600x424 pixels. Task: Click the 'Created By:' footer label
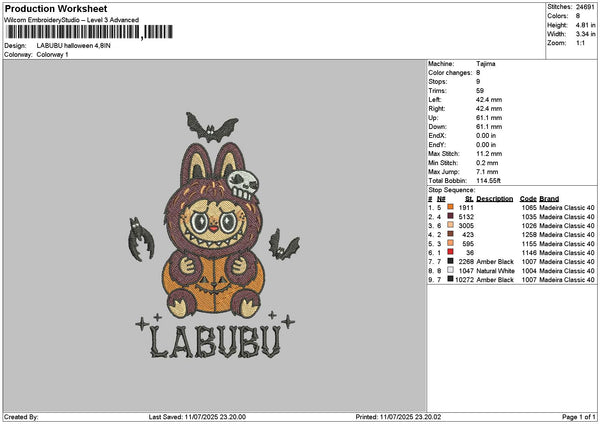coord(21,417)
